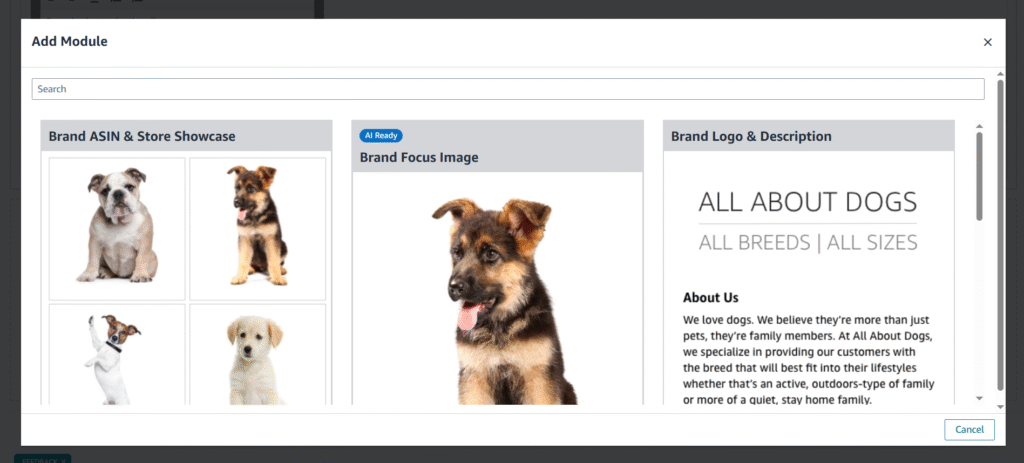The image size is (1024, 463).
Task: Click the AI Ready badge
Action: point(381,136)
